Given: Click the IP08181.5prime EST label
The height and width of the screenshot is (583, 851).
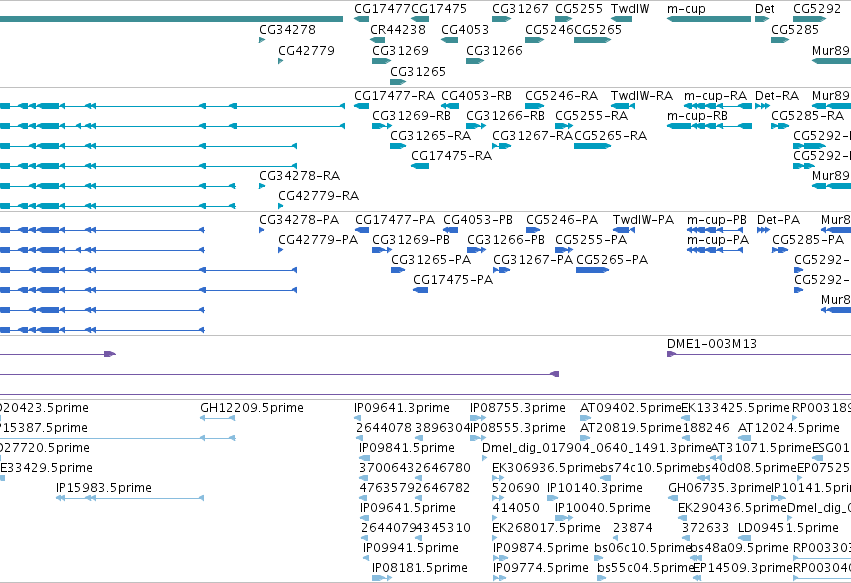Looking at the screenshot, I should point(420,568).
